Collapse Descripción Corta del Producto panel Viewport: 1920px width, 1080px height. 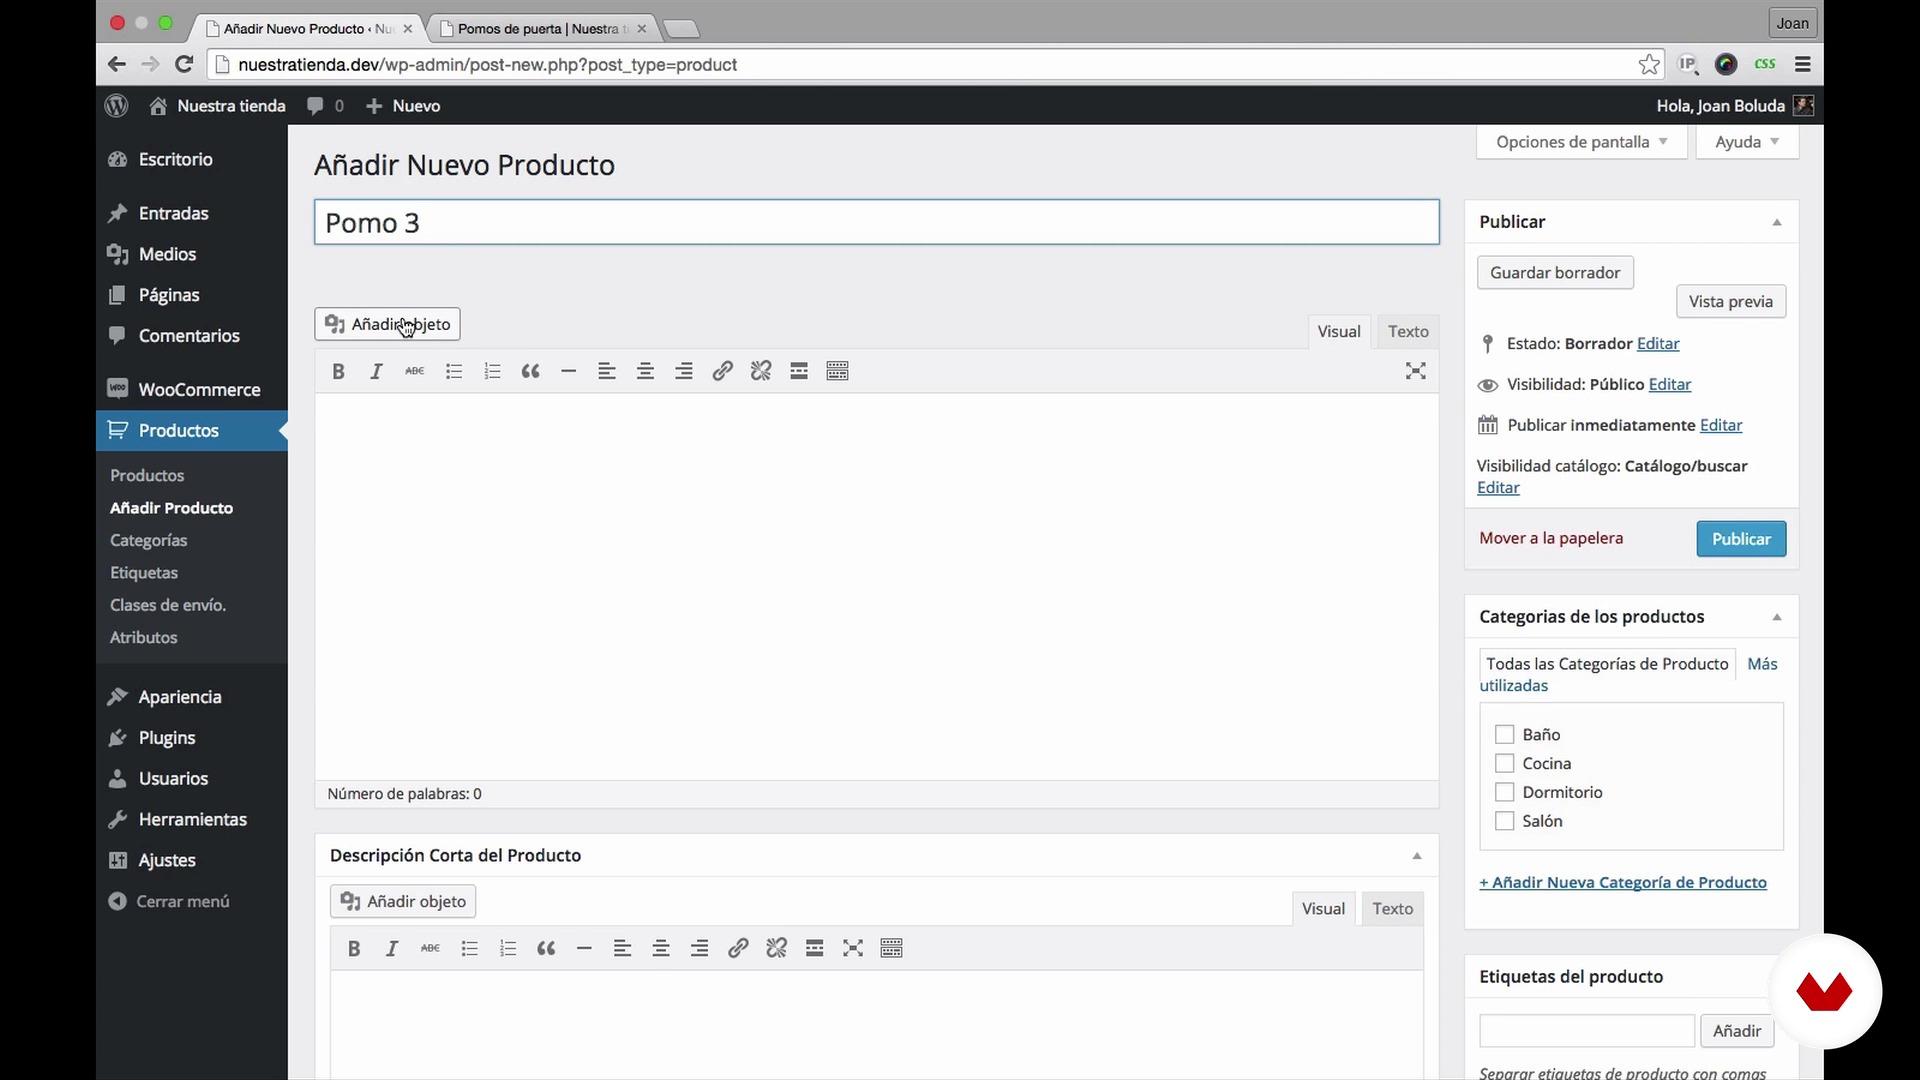coord(1417,856)
